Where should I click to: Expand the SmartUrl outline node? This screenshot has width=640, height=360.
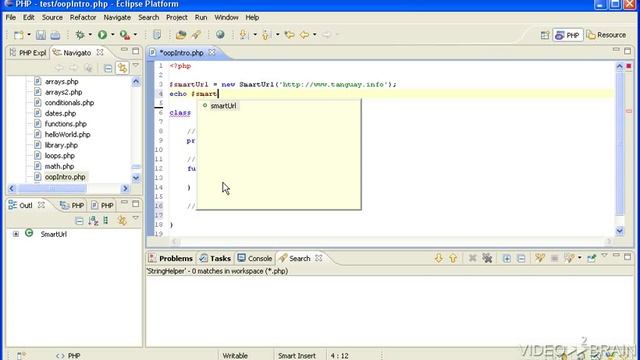16,234
